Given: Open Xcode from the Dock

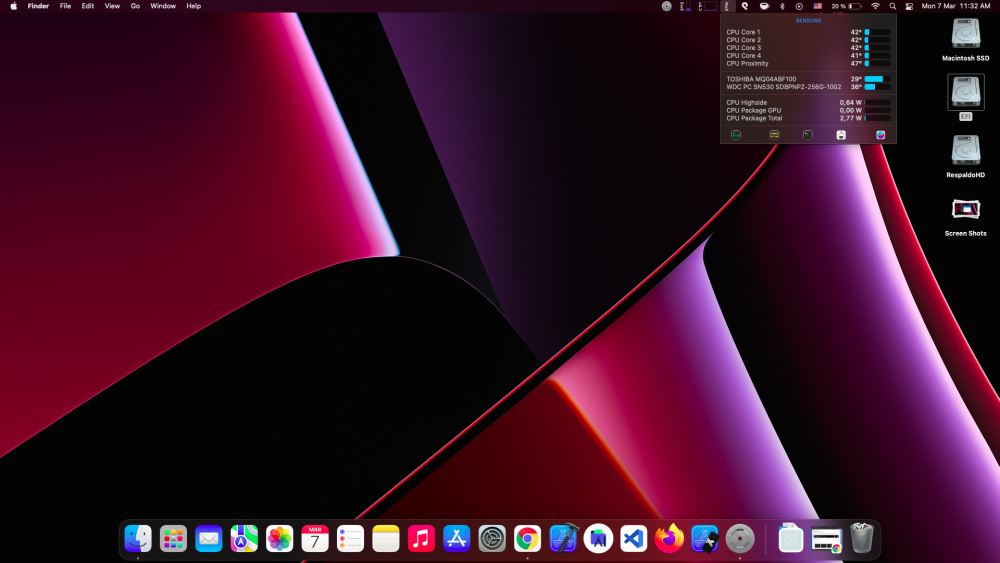Looking at the screenshot, I should click(563, 539).
